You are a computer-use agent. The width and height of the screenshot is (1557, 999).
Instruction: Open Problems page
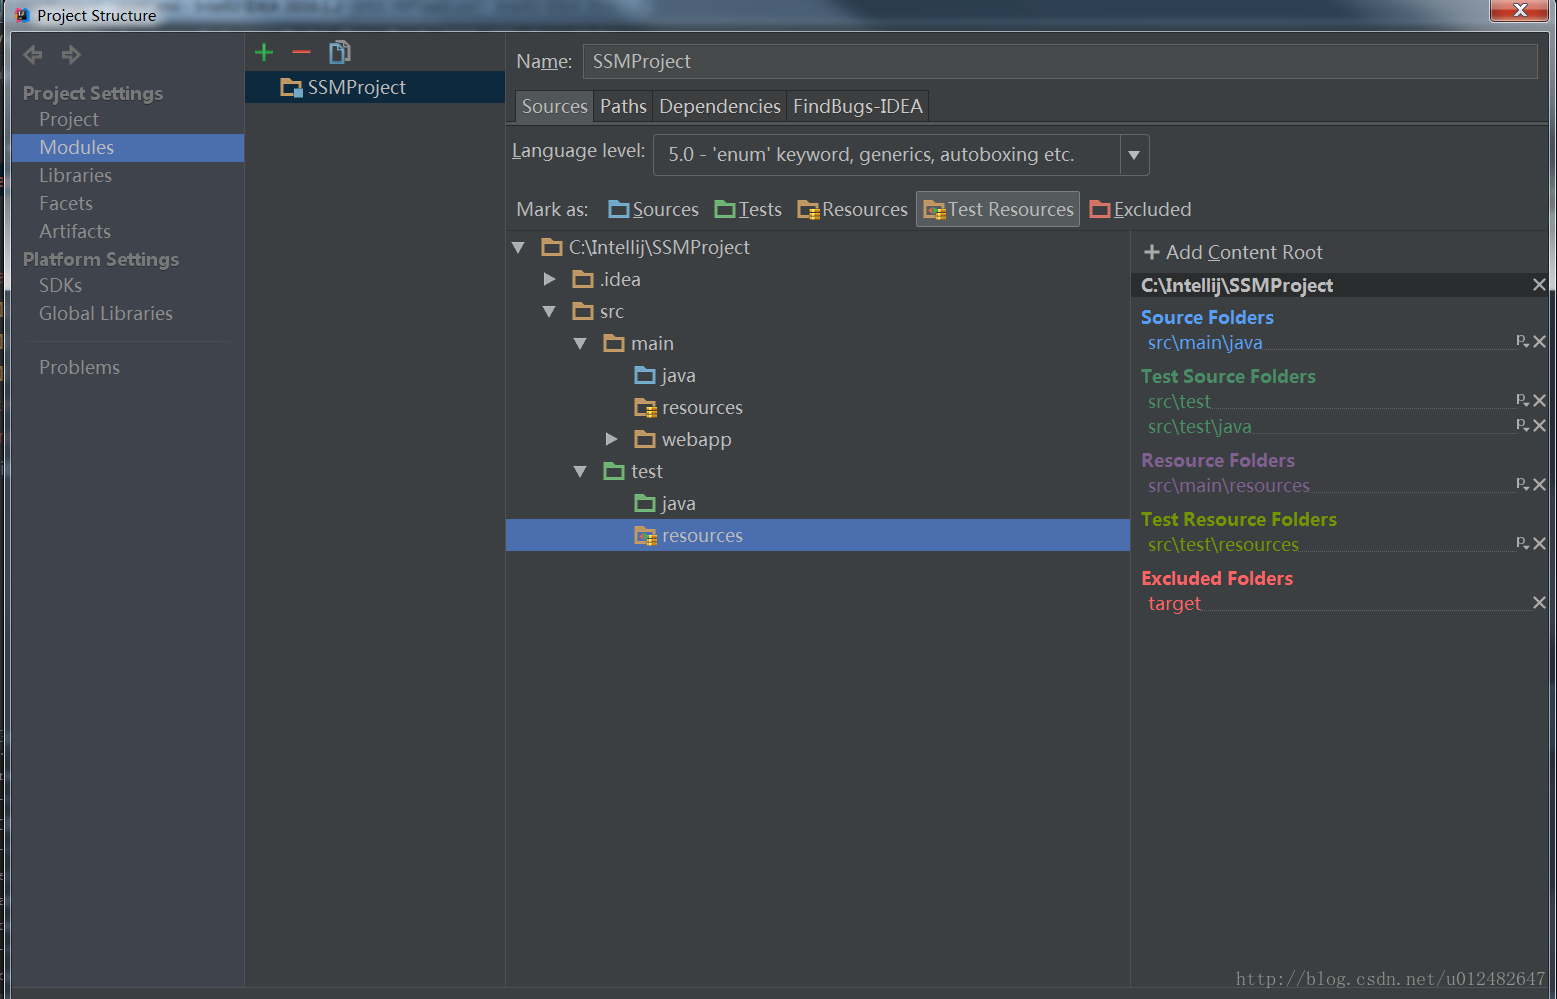(x=79, y=367)
